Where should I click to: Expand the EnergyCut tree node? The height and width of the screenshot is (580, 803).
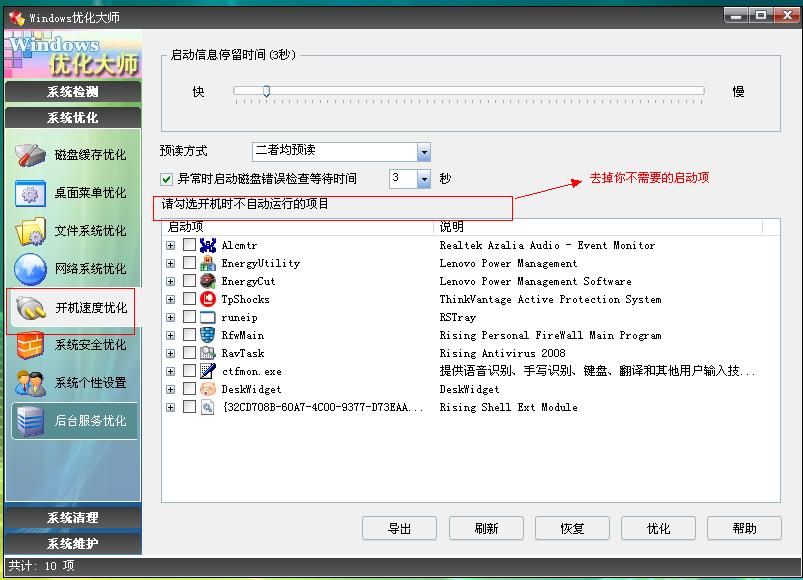(171, 282)
